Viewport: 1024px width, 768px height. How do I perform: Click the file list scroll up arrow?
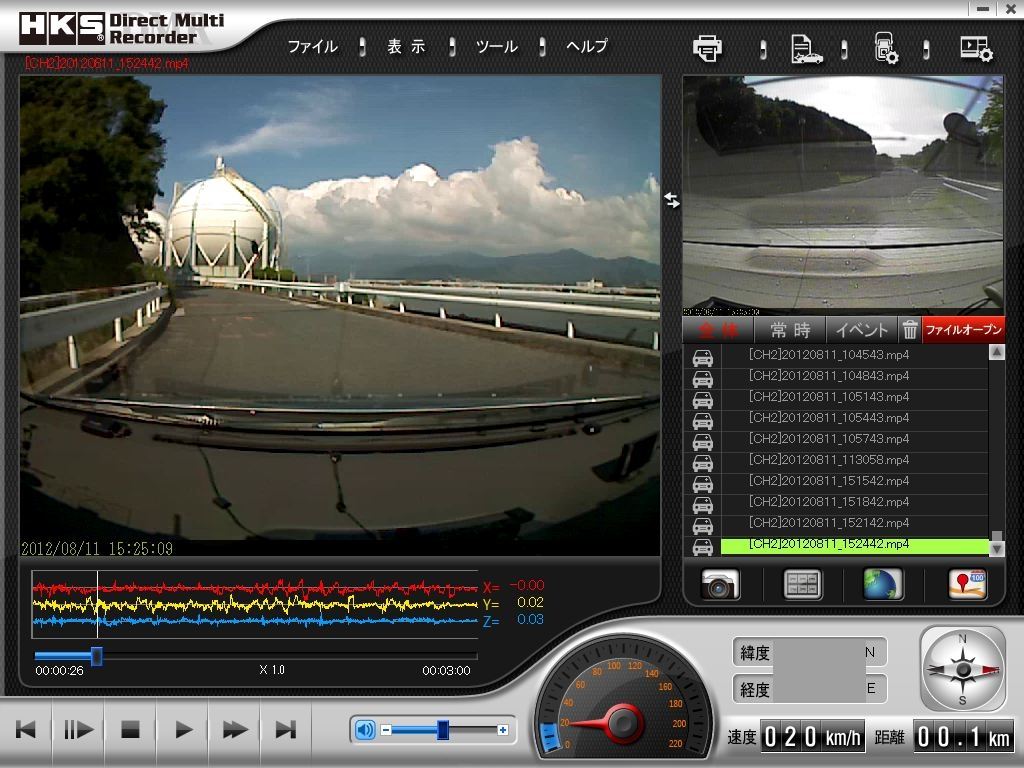[997, 352]
